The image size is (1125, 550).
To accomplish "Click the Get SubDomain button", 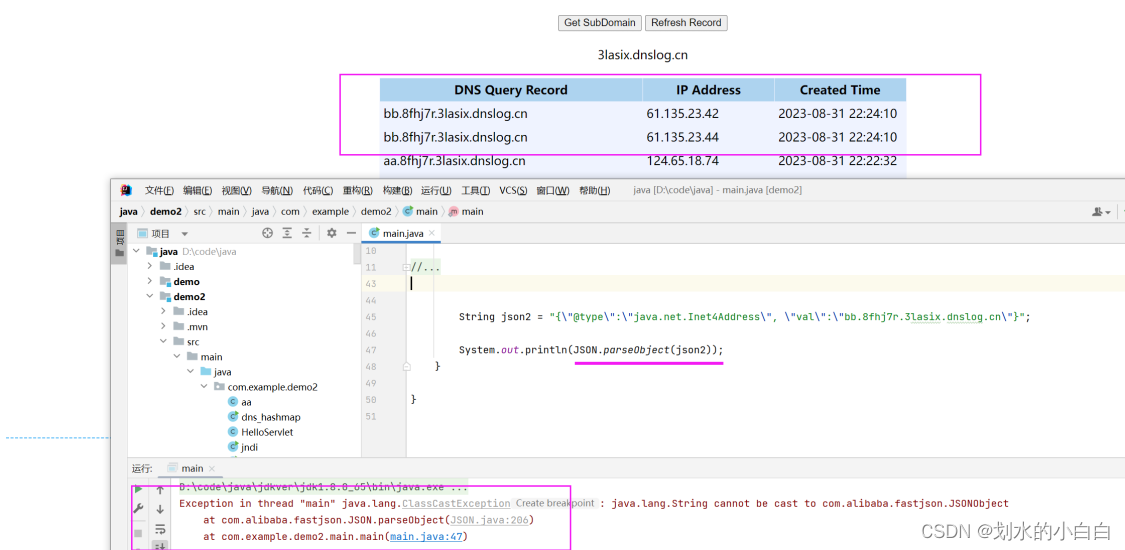I will pyautogui.click(x=600, y=22).
